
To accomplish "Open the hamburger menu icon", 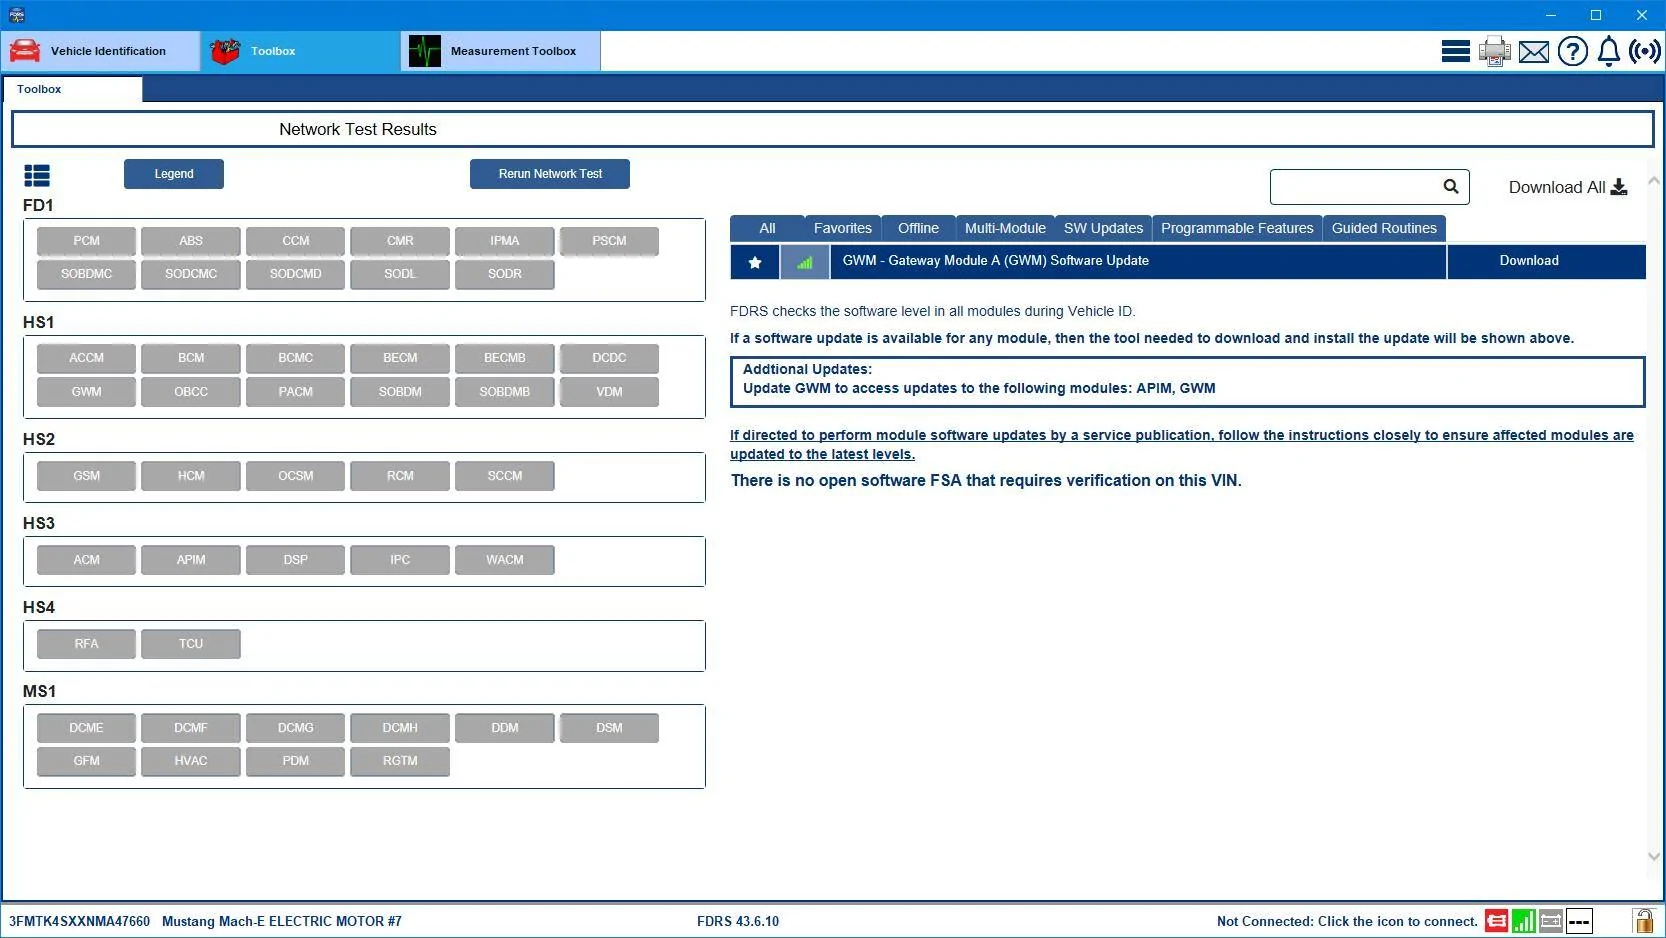I will coord(1455,51).
